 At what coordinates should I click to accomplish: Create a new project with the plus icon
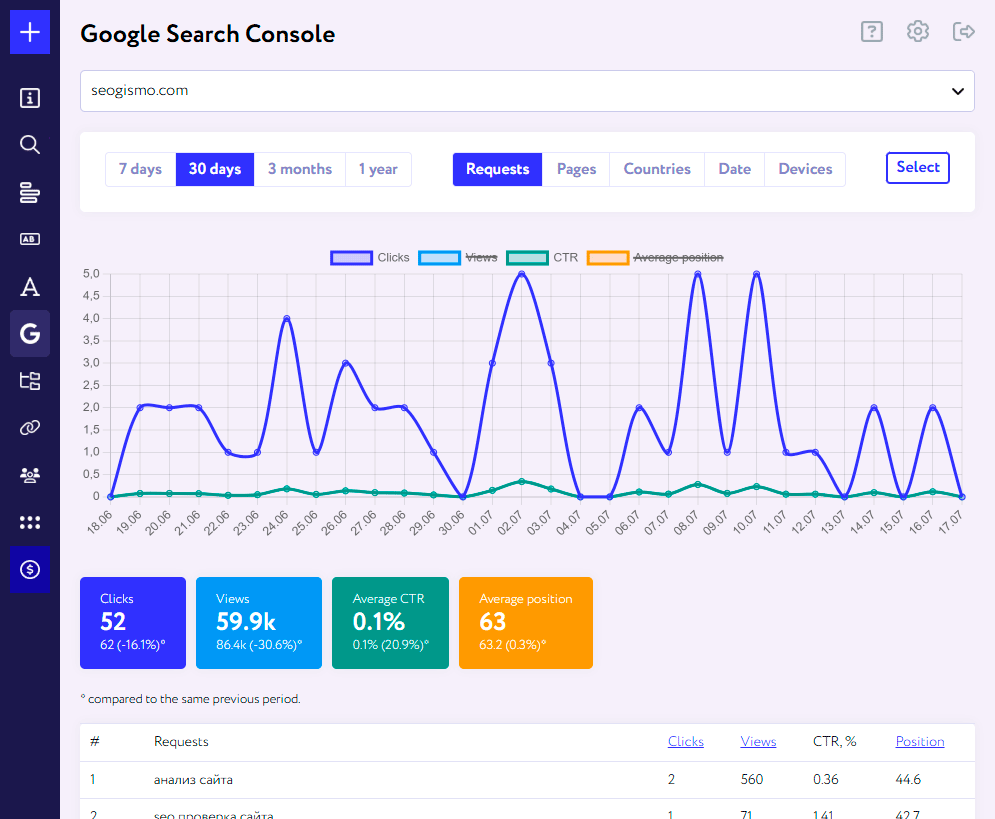tap(29, 31)
